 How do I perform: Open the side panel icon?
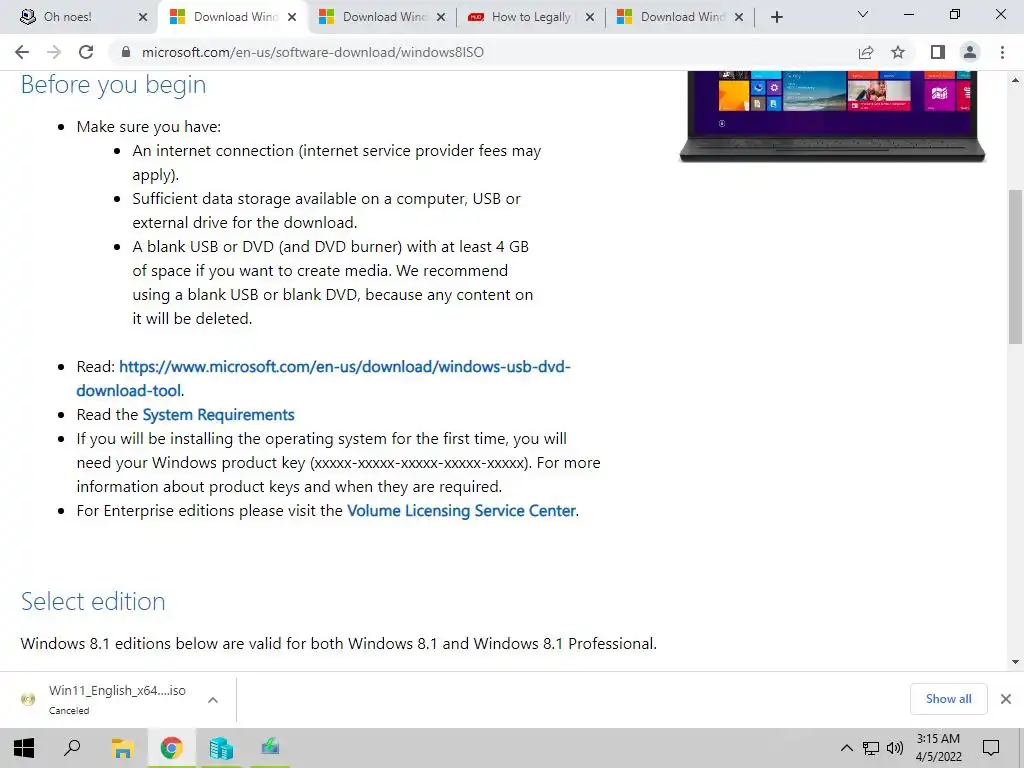(938, 52)
